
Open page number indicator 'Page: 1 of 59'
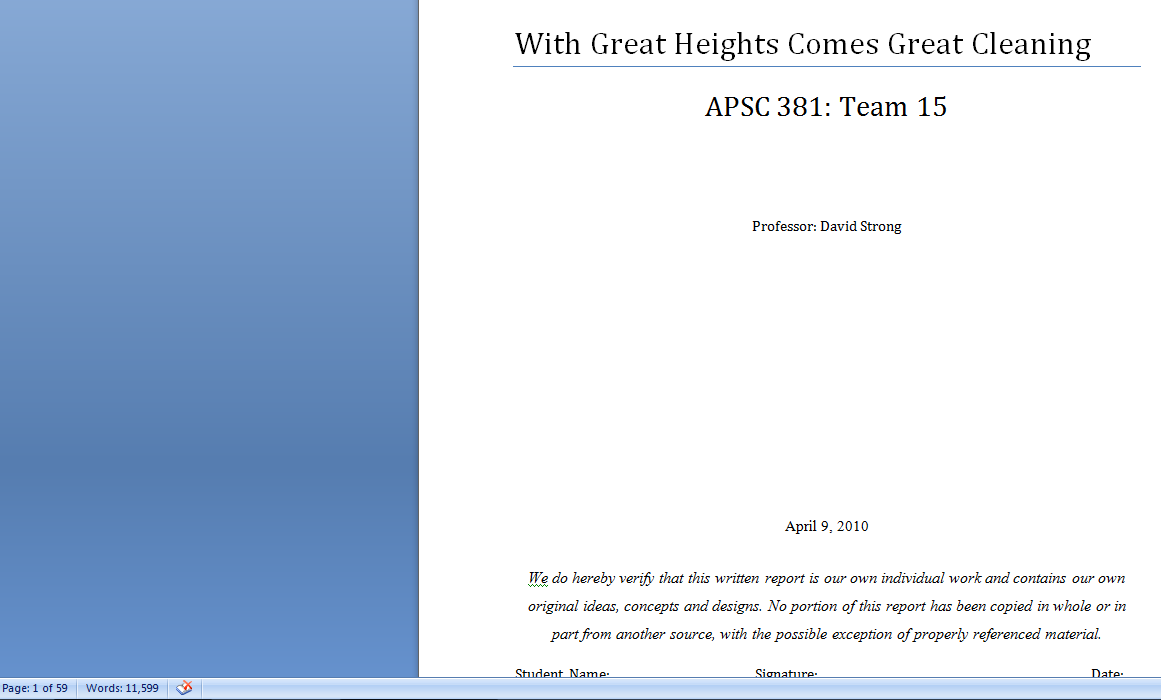35,688
